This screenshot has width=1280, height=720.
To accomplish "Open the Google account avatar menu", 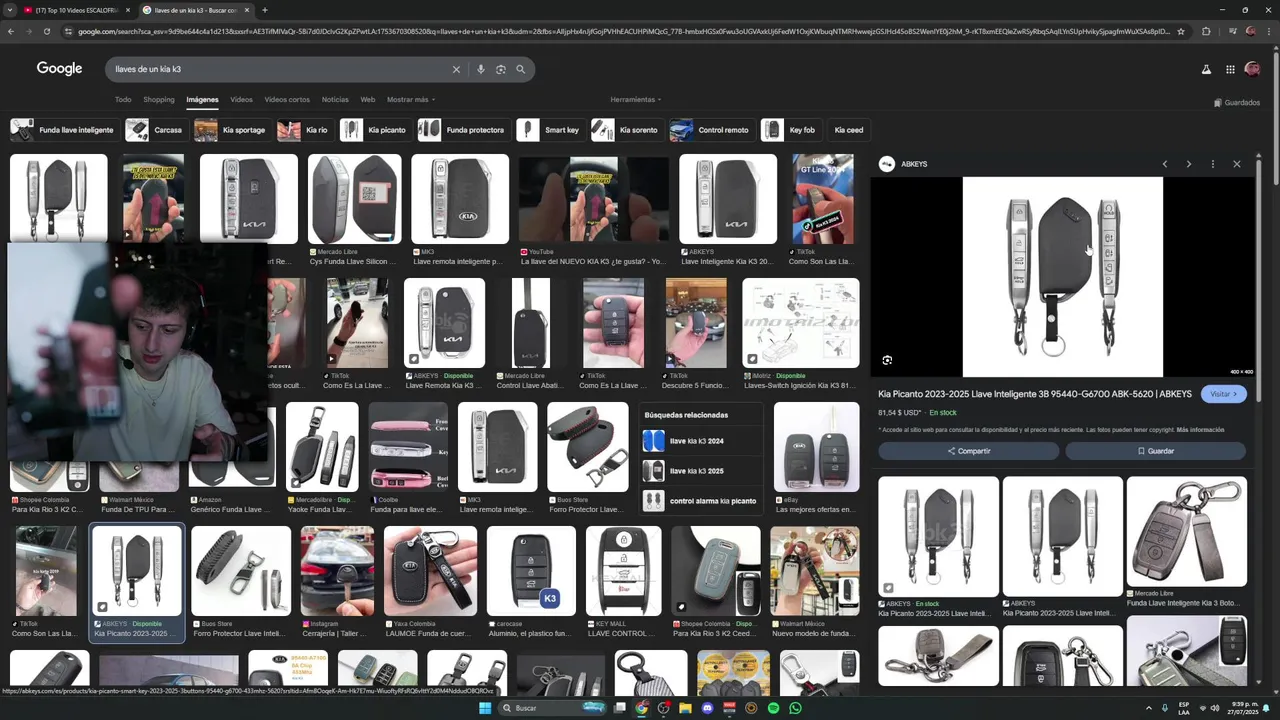I will pyautogui.click(x=1252, y=69).
